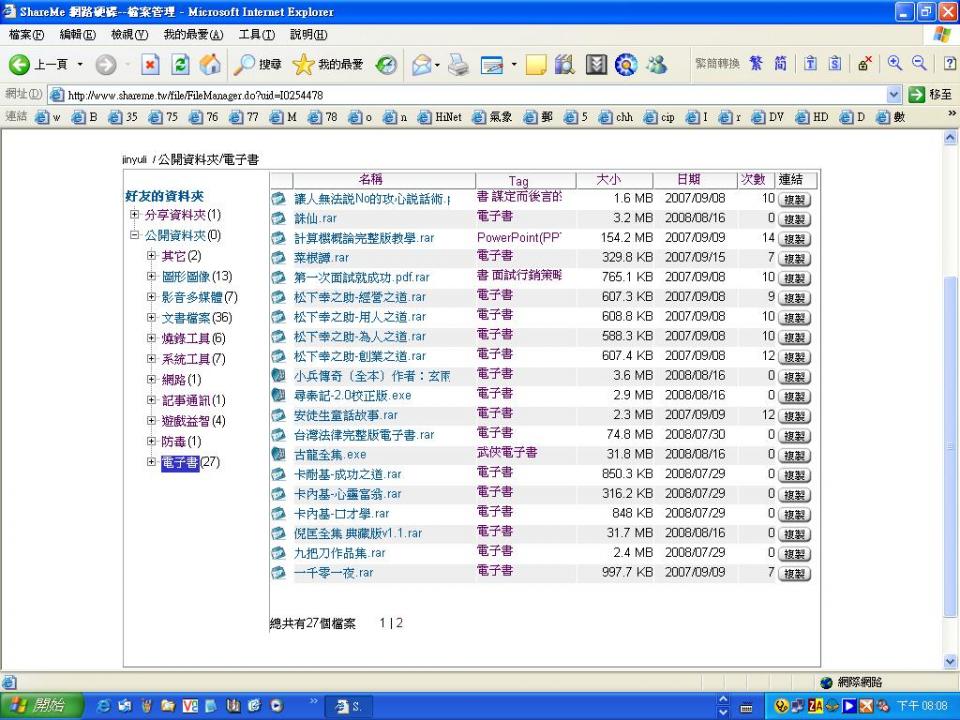Screen dimensions: 960x720
Task: Click the IE Back arrow button
Action: pos(19,64)
